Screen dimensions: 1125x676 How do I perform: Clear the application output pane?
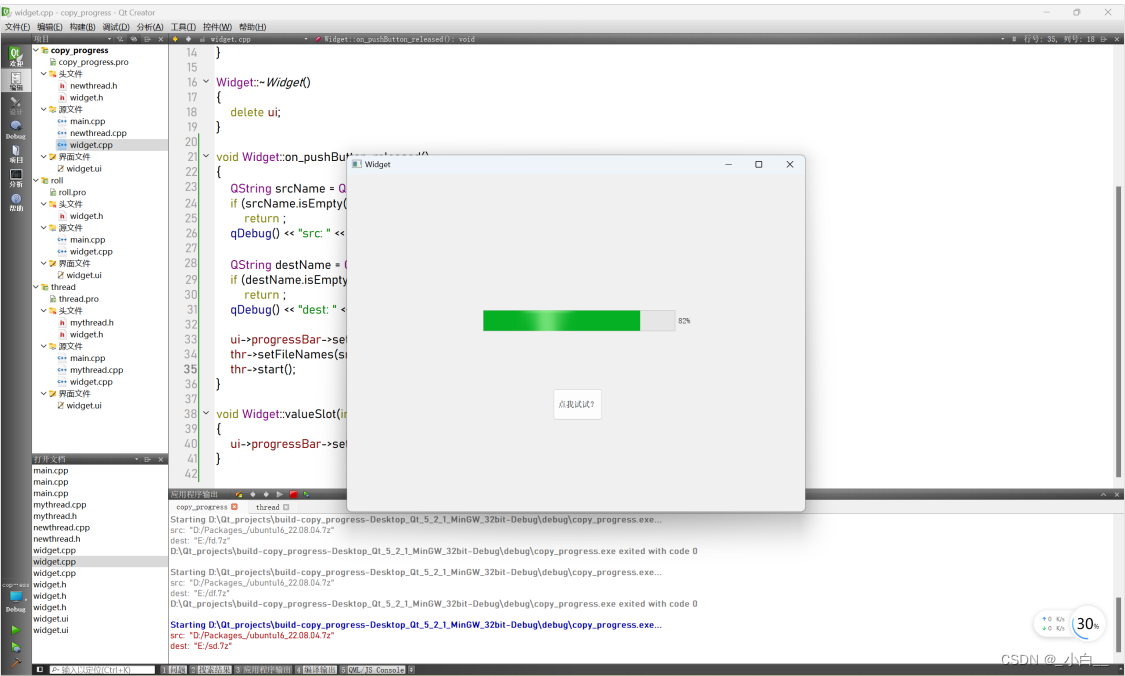coord(238,494)
